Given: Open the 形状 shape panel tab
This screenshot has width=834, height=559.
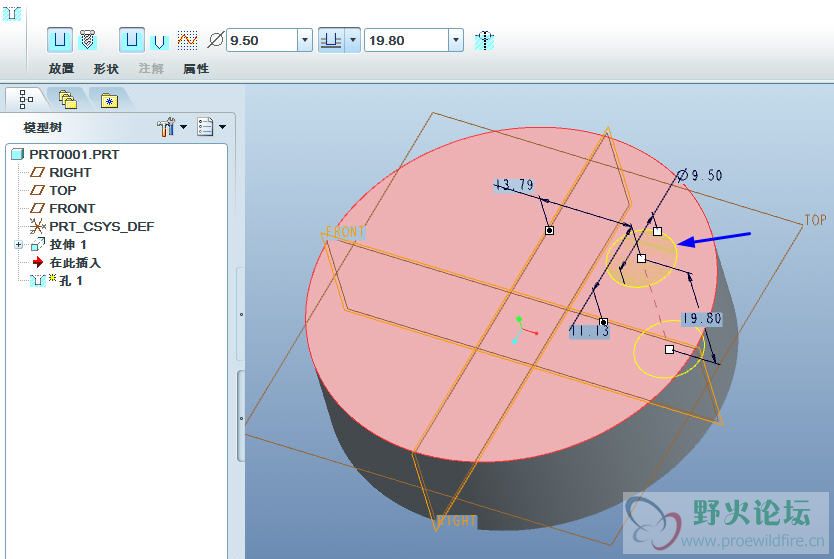Looking at the screenshot, I should click(x=106, y=69).
